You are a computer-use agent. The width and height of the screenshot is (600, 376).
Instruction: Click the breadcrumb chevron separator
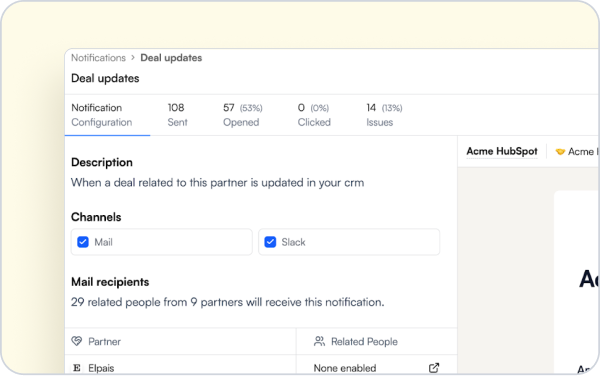point(133,57)
